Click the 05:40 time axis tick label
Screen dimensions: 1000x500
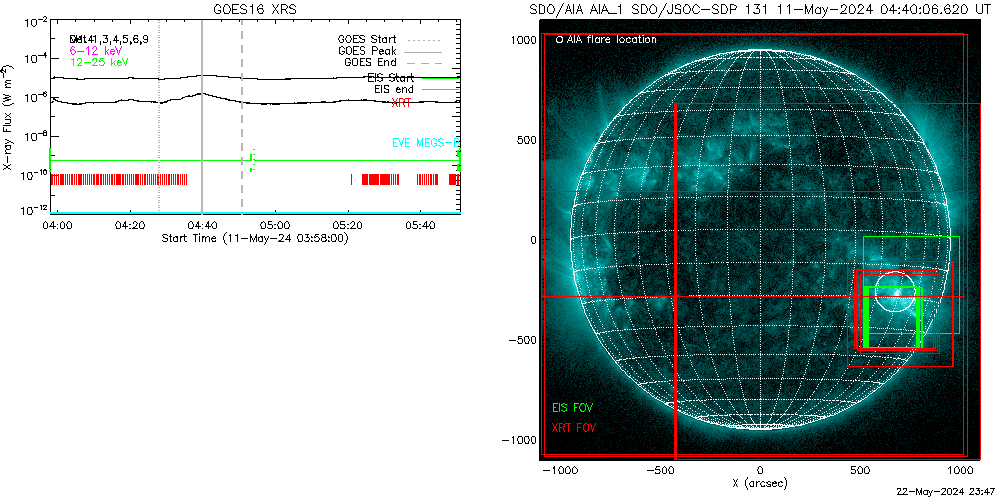coord(421,226)
